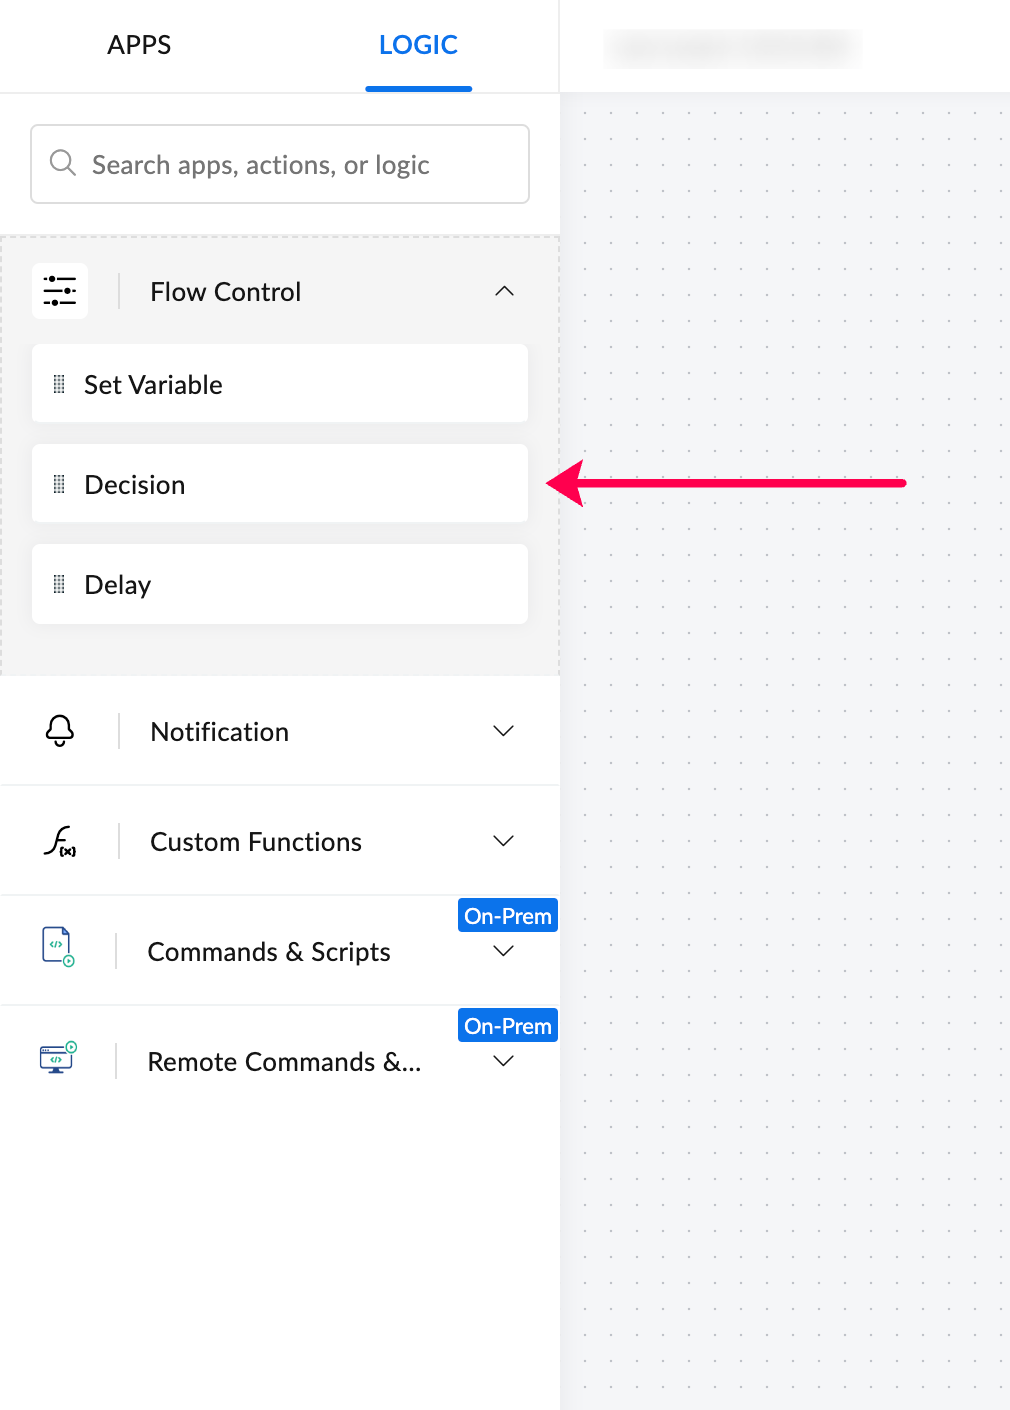Switch to the APPS tab

coord(139,45)
